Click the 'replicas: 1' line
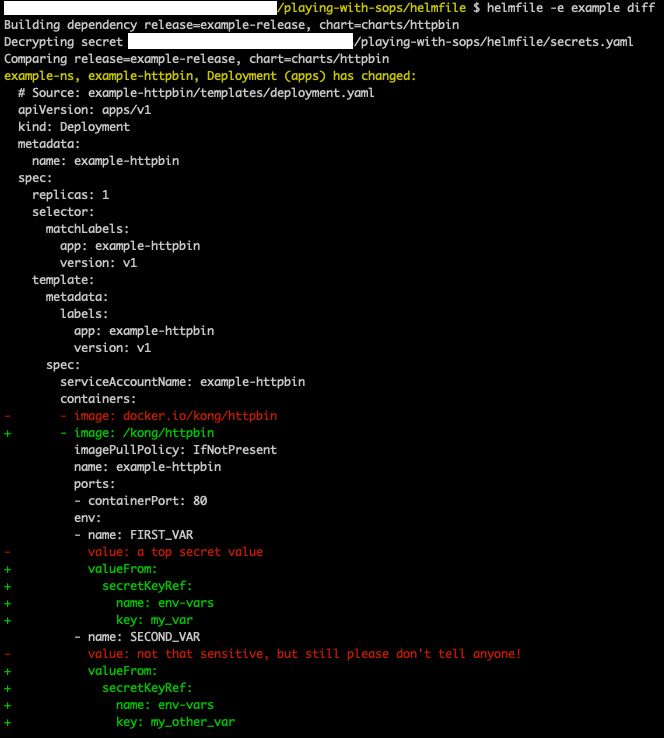 tap(70, 194)
